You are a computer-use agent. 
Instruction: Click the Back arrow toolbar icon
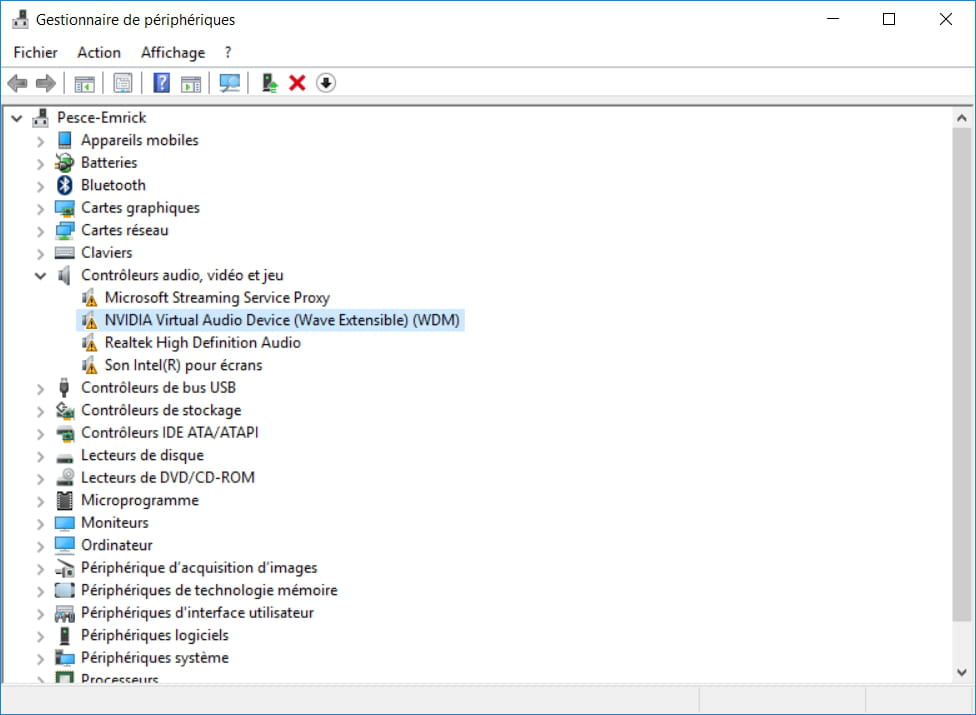pos(17,83)
